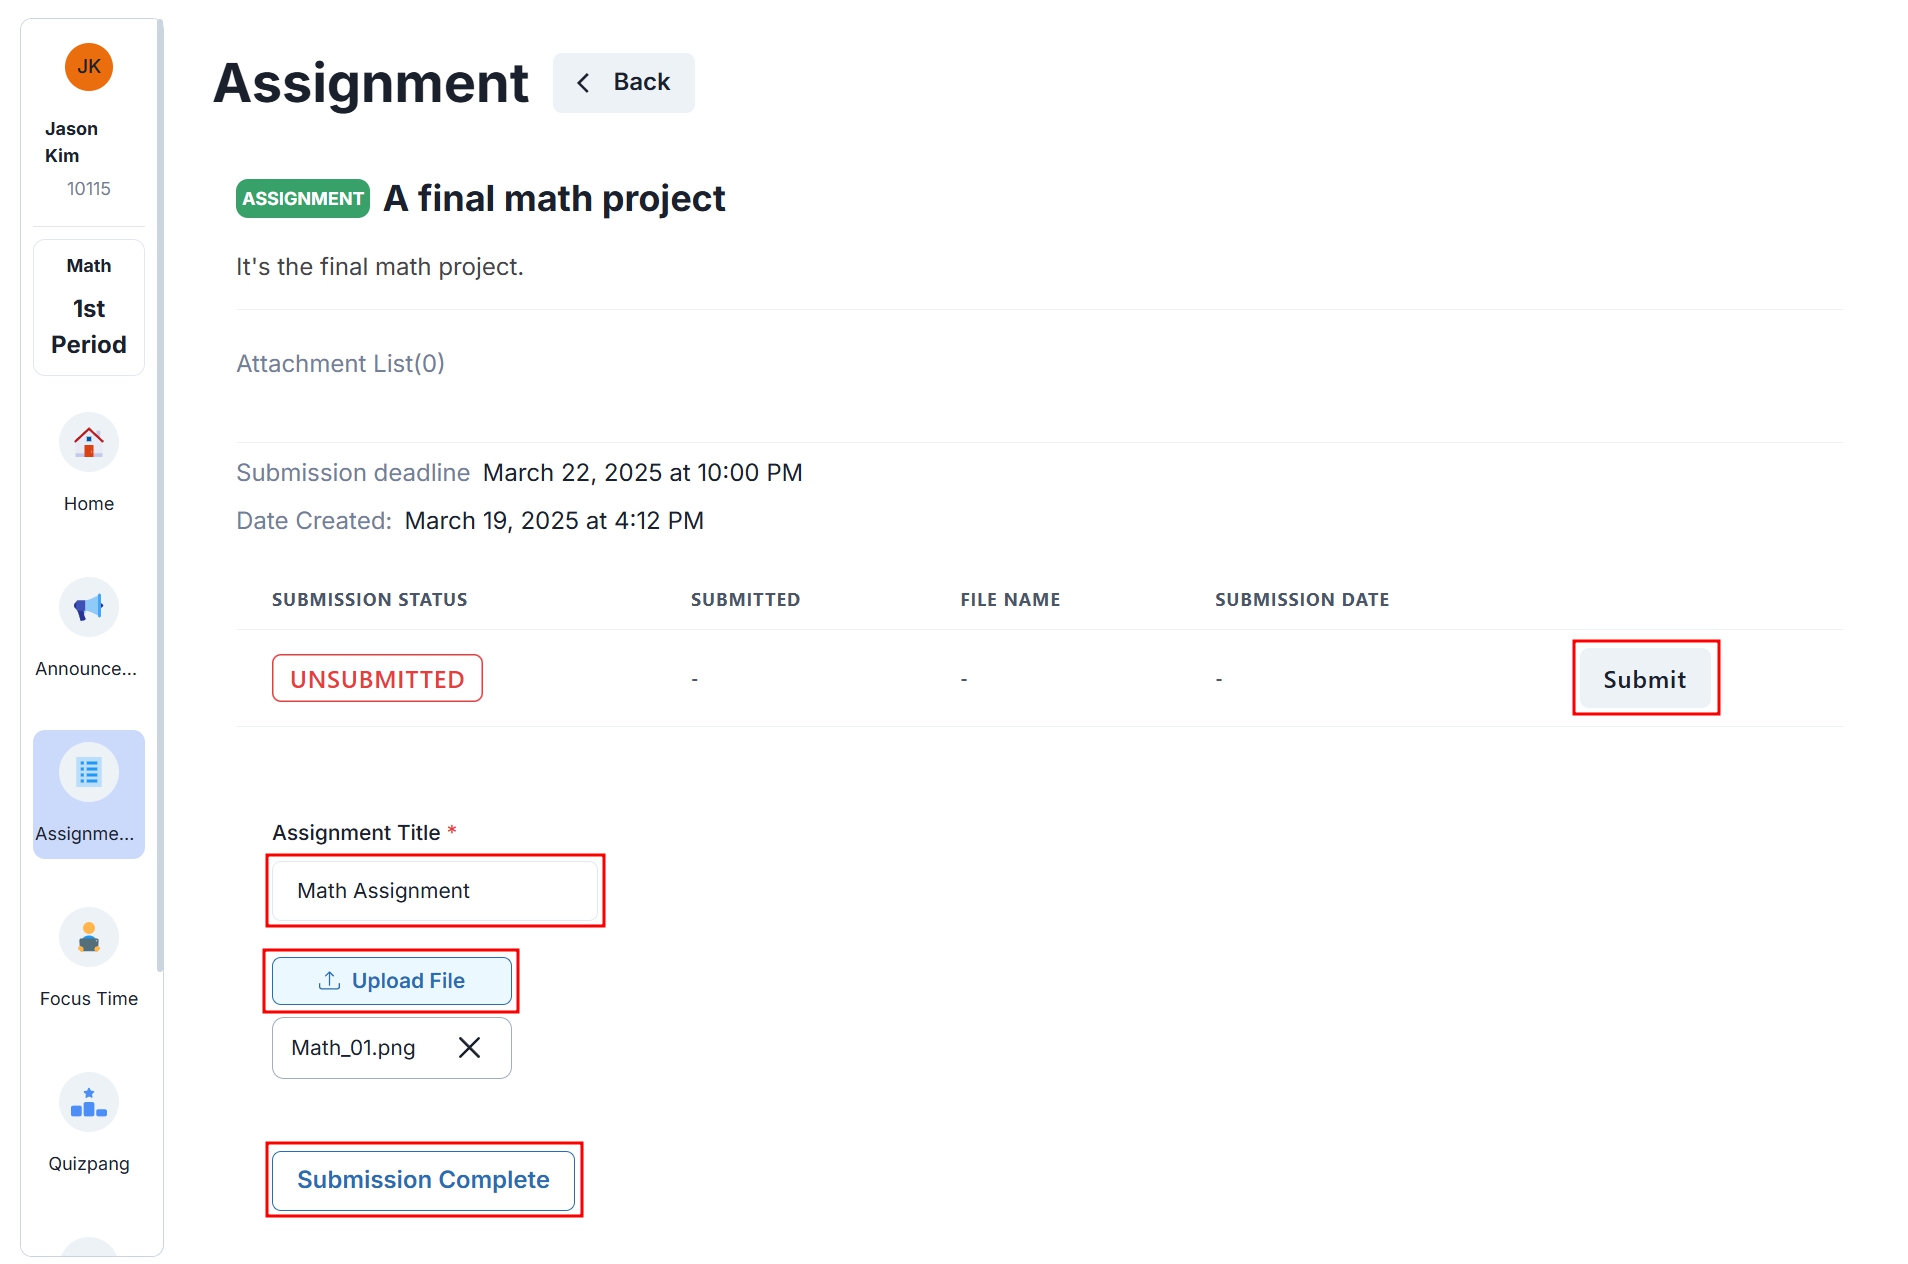This screenshot has width=1908, height=1264.
Task: Click the Attachment List(0) label
Action: (x=340, y=363)
